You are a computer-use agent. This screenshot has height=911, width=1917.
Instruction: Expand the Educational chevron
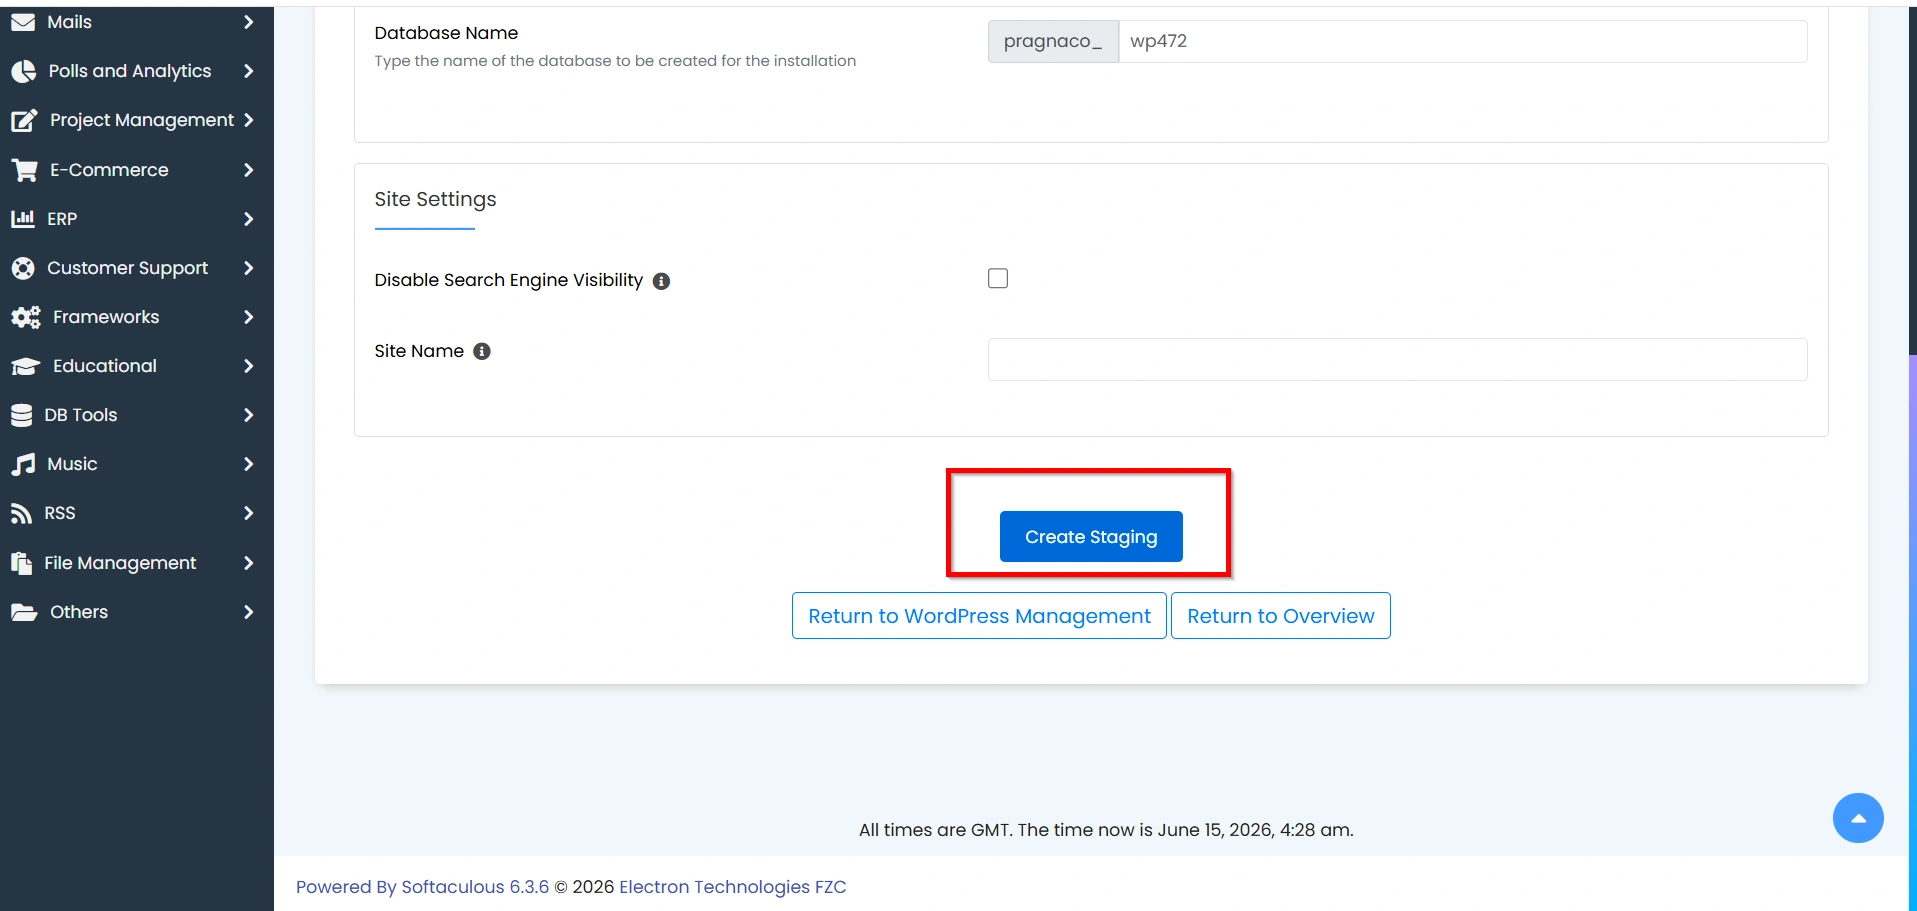249,366
